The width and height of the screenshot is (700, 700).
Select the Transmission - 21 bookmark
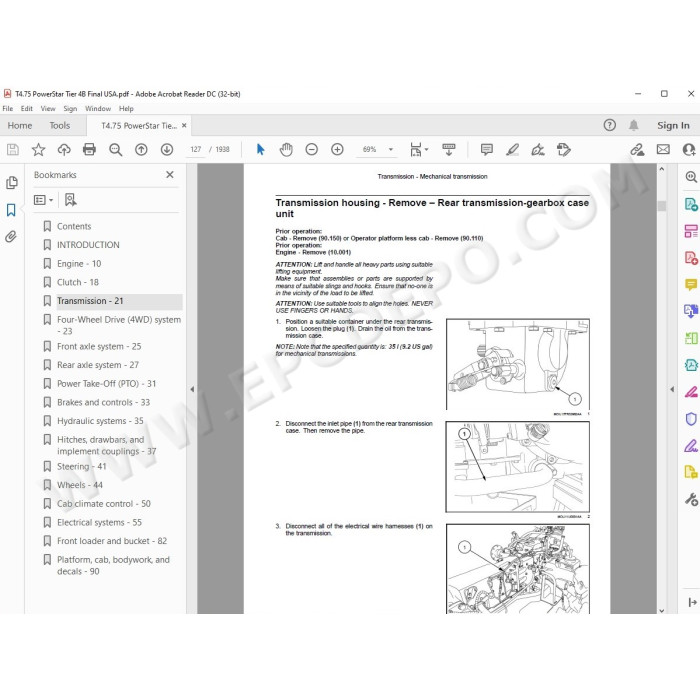90,301
